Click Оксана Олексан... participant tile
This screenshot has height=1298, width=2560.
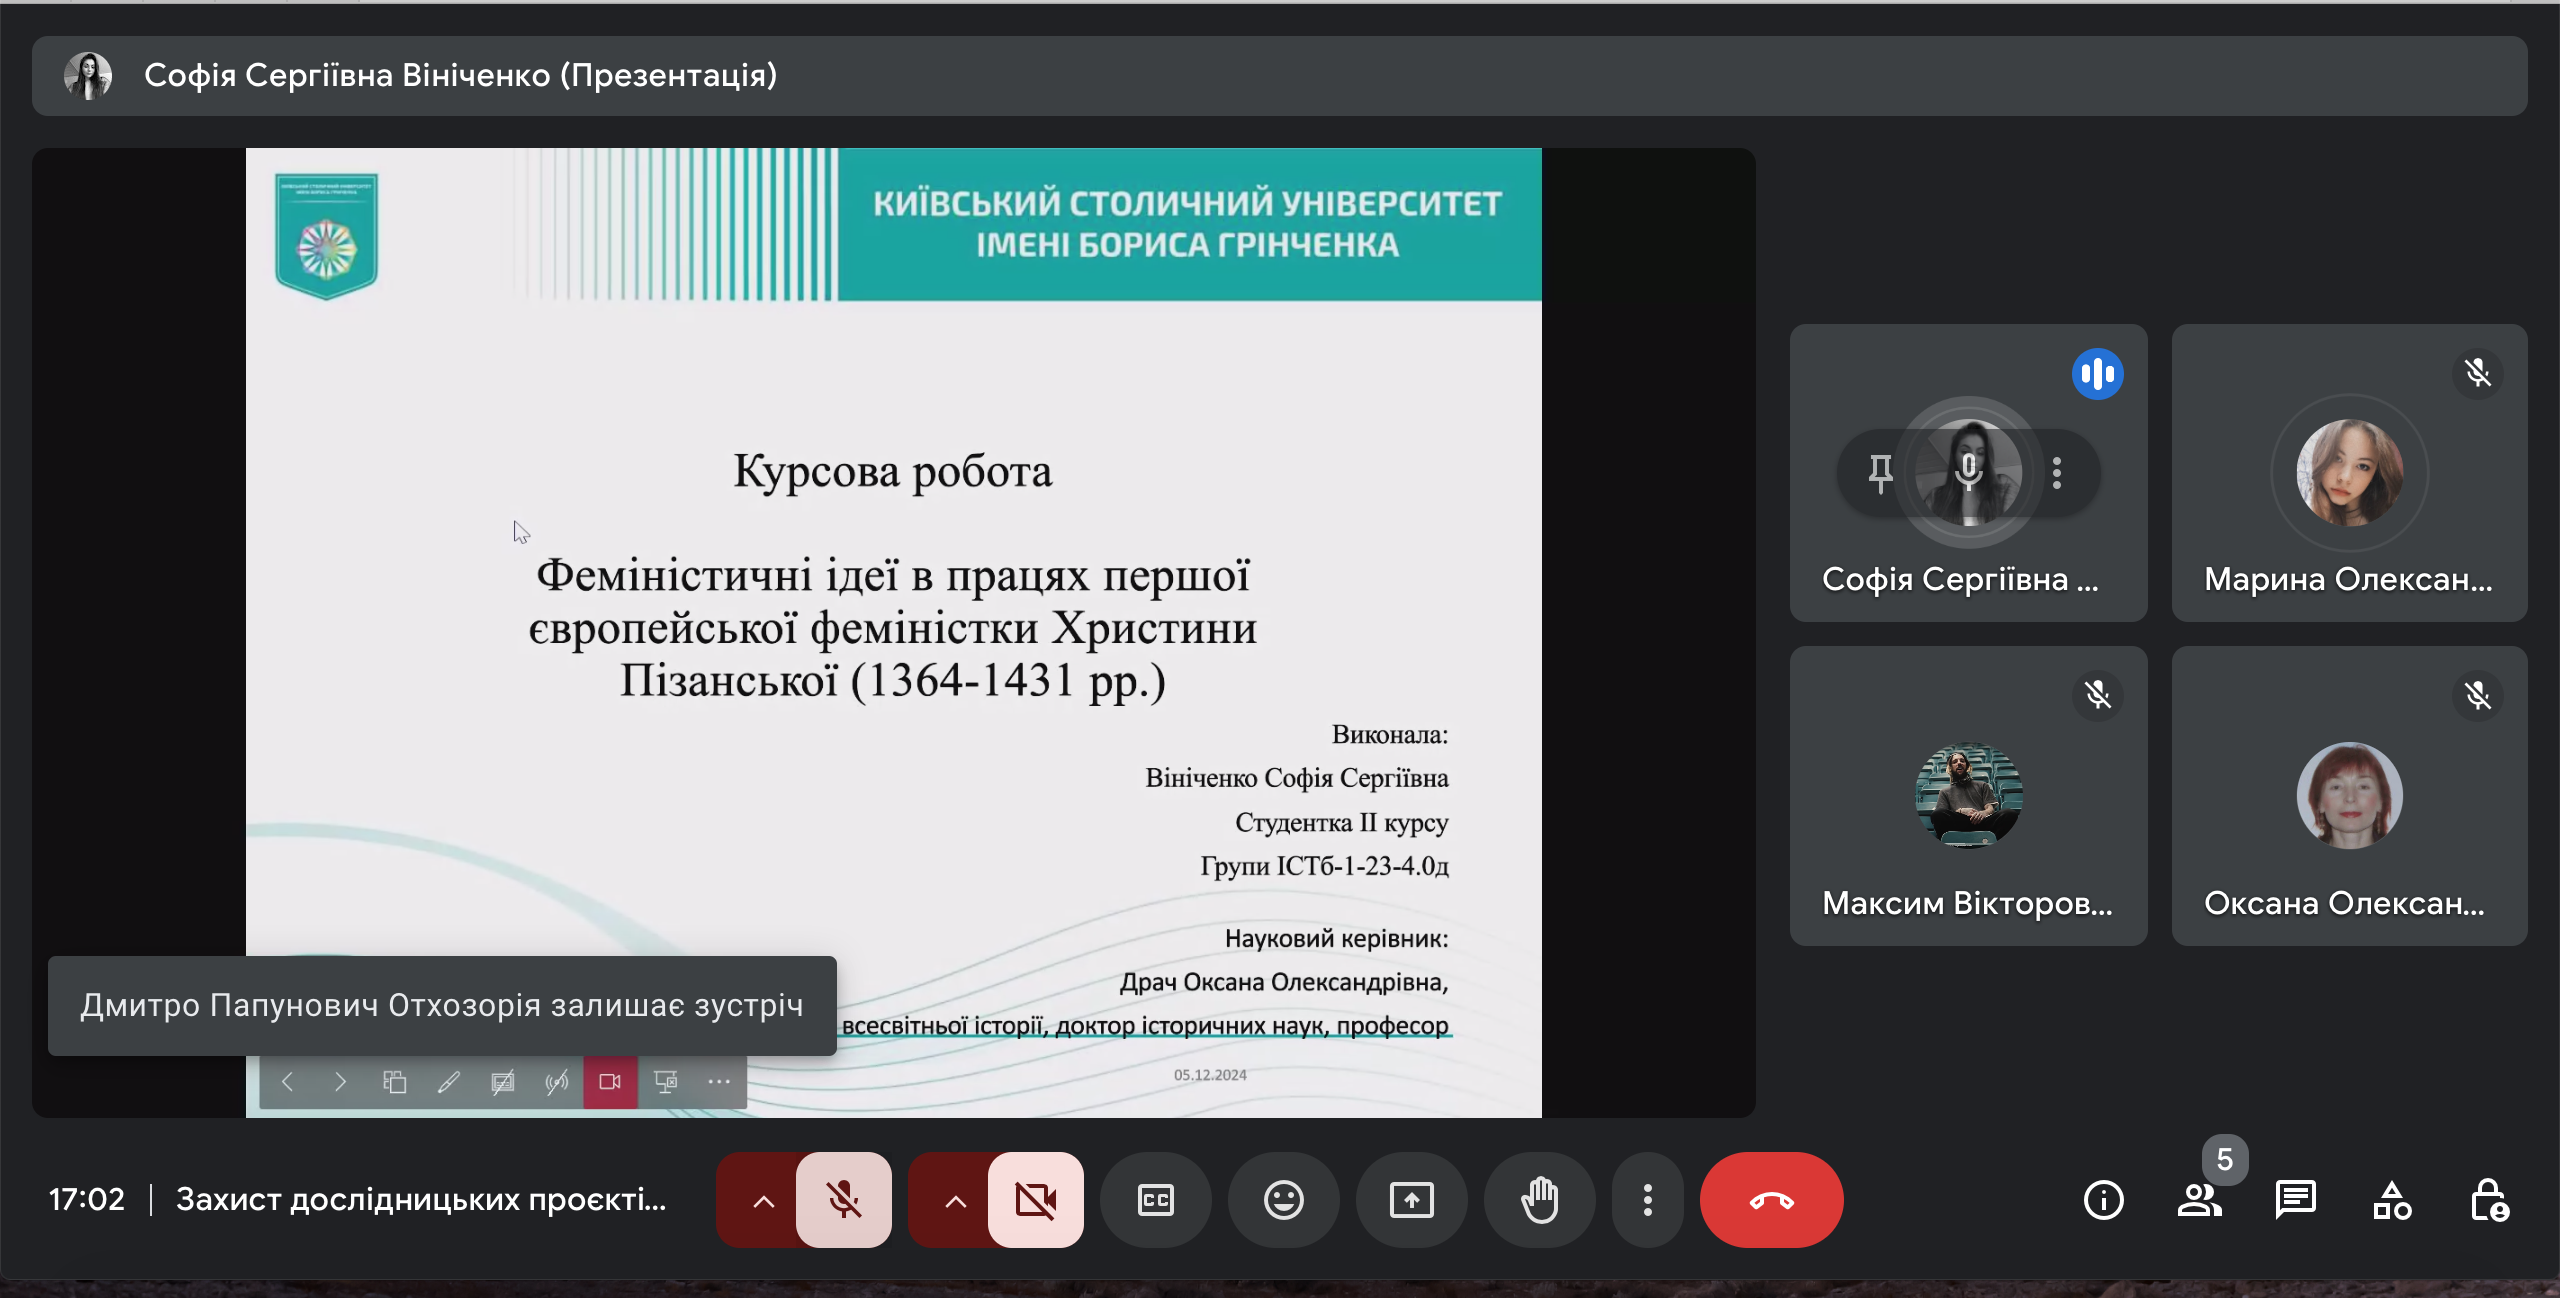point(2349,796)
